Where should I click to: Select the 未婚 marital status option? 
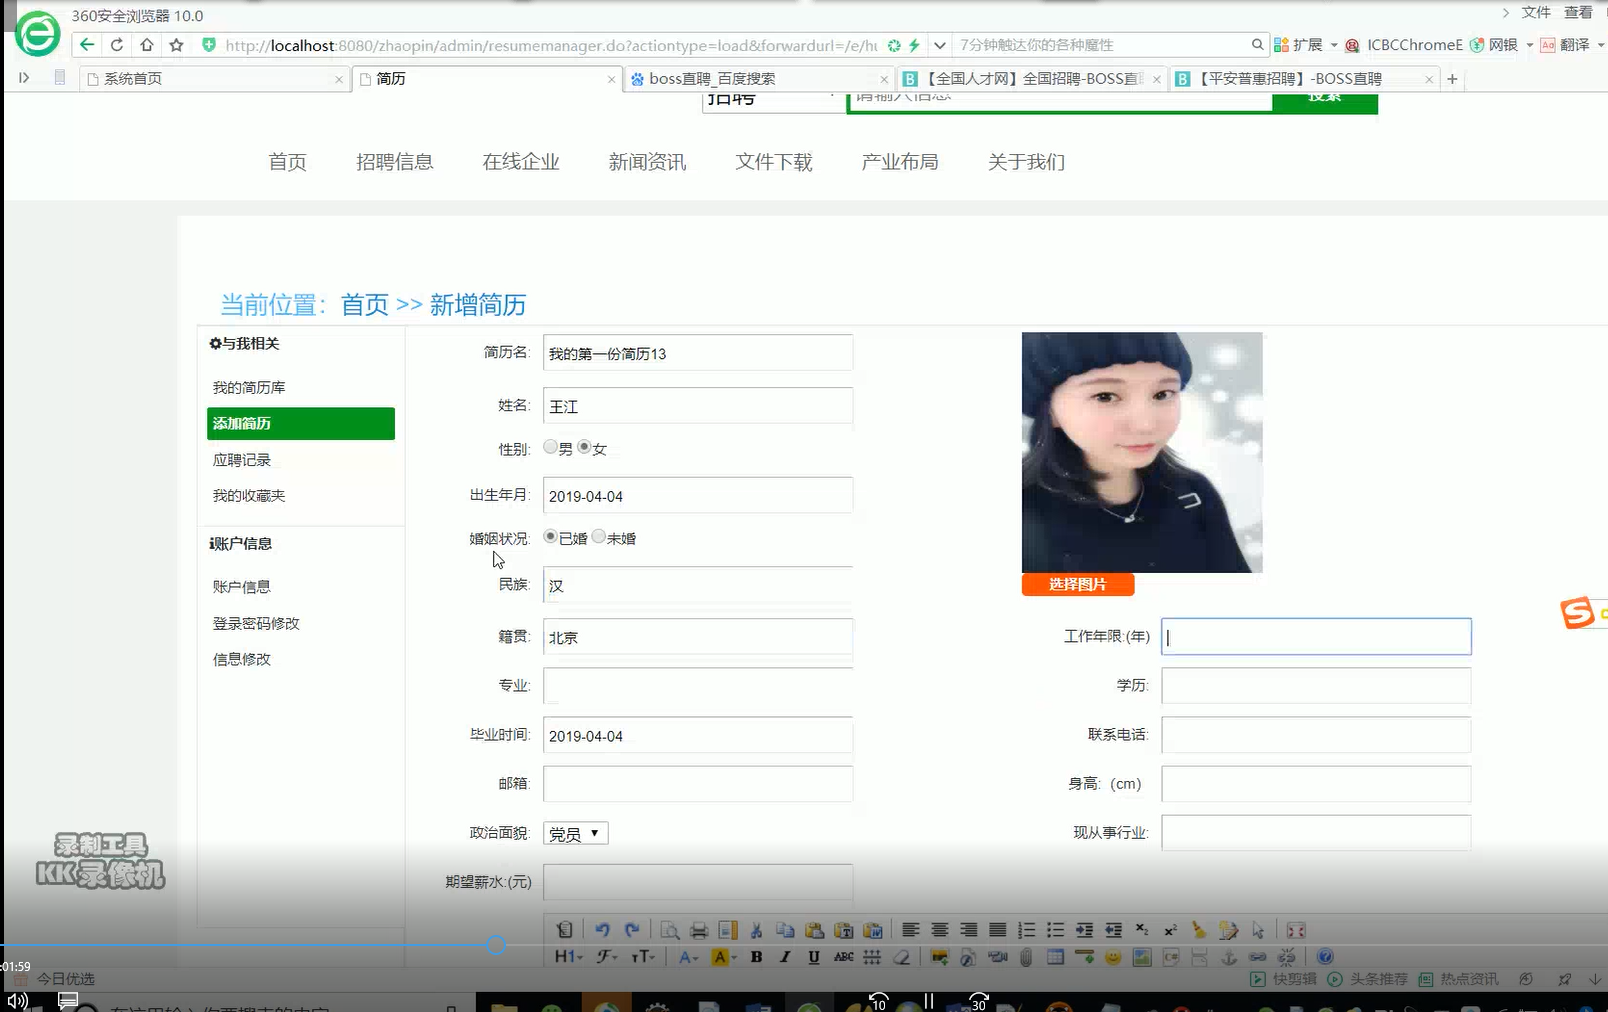(599, 536)
